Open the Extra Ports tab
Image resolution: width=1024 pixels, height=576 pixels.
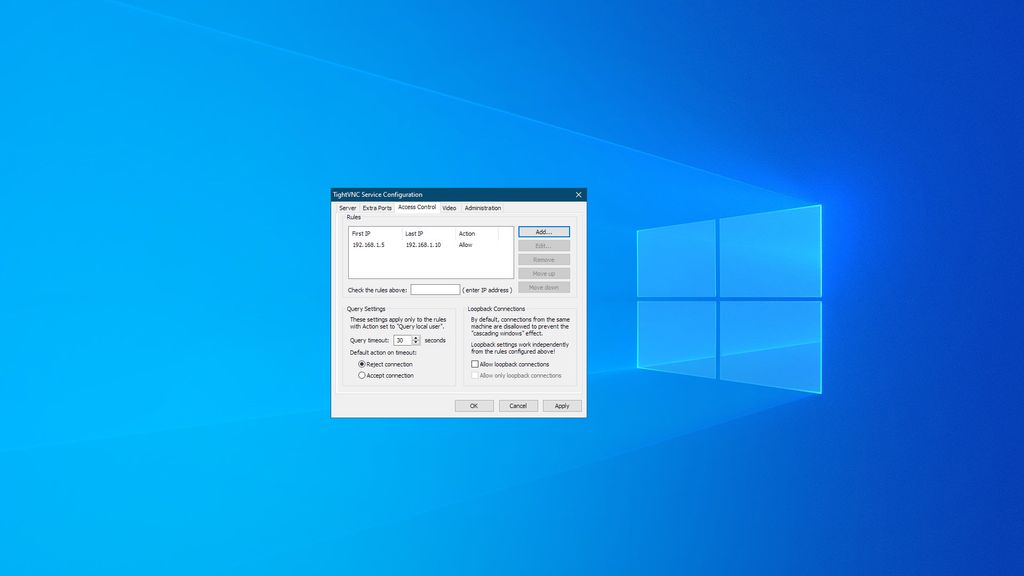376,208
